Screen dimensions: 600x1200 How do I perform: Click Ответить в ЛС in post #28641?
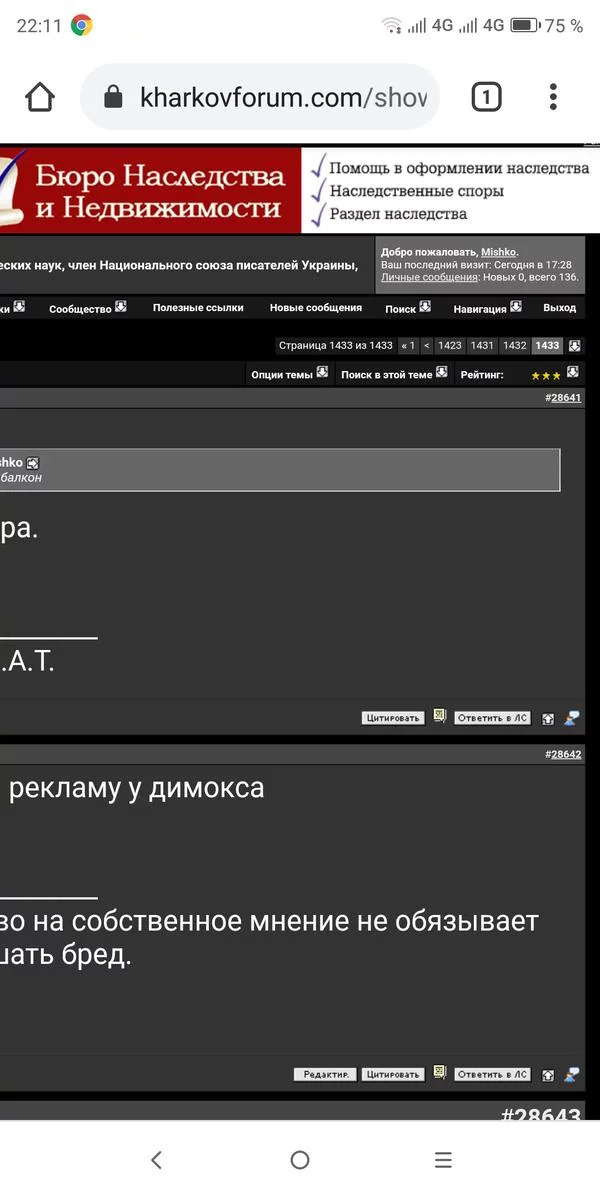tap(492, 718)
